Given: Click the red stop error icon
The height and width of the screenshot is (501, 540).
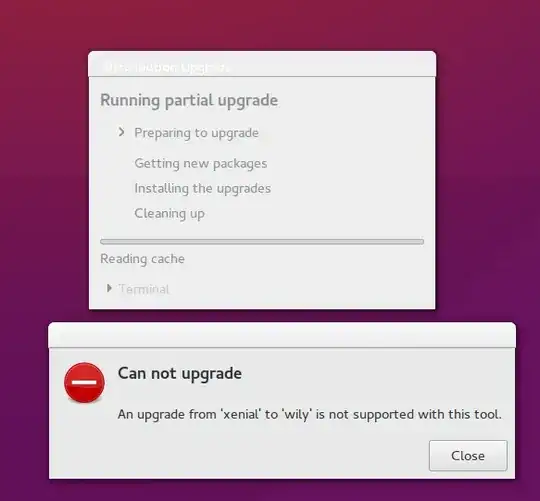Looking at the screenshot, I should 84,382.
